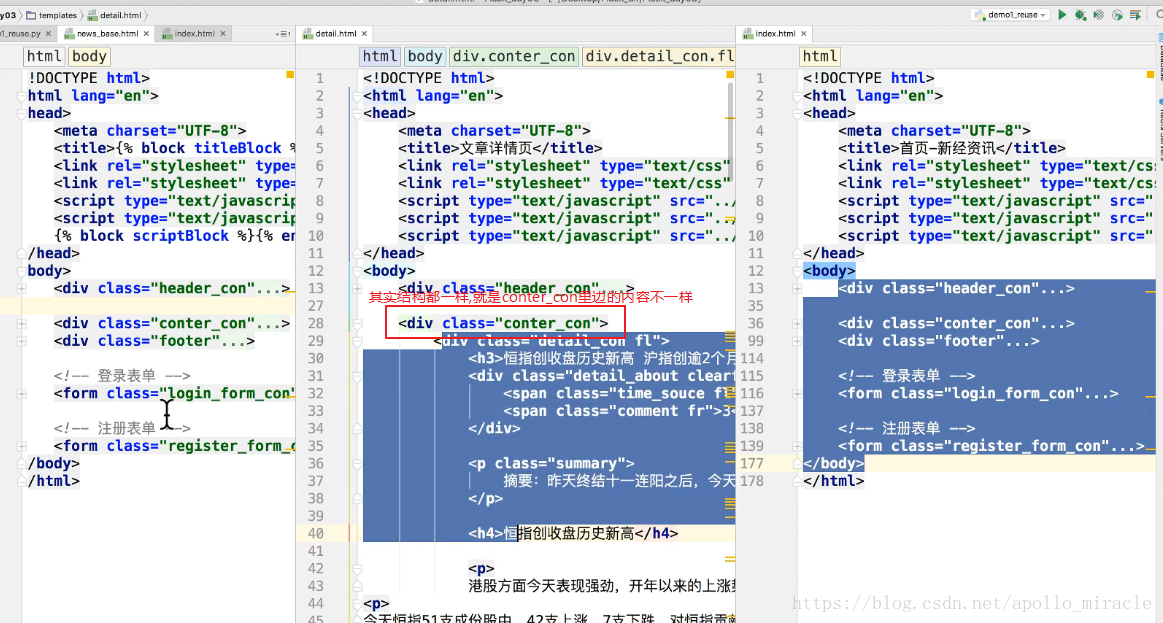Click the concurrency diagram run icon
This screenshot has height=623, width=1163.
pos(1135,14)
